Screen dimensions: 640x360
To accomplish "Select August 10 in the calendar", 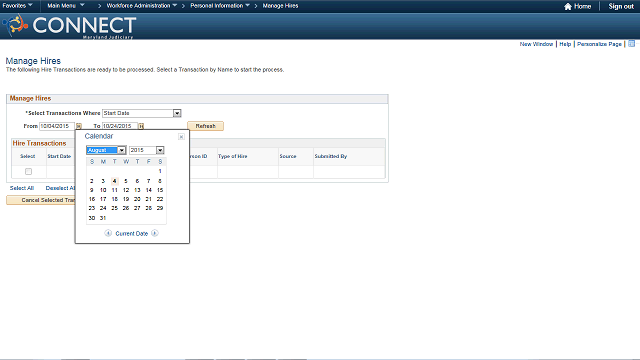I will [x=103, y=190].
